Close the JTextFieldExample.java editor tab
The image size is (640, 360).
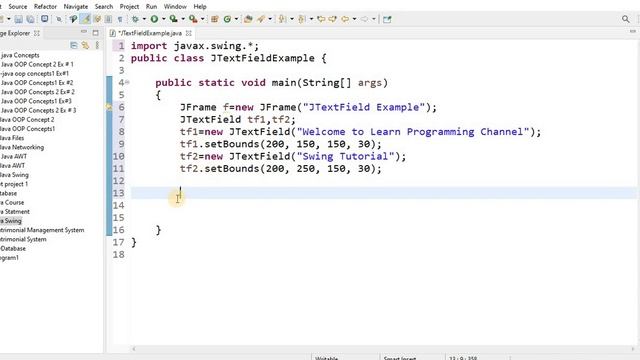coord(189,33)
